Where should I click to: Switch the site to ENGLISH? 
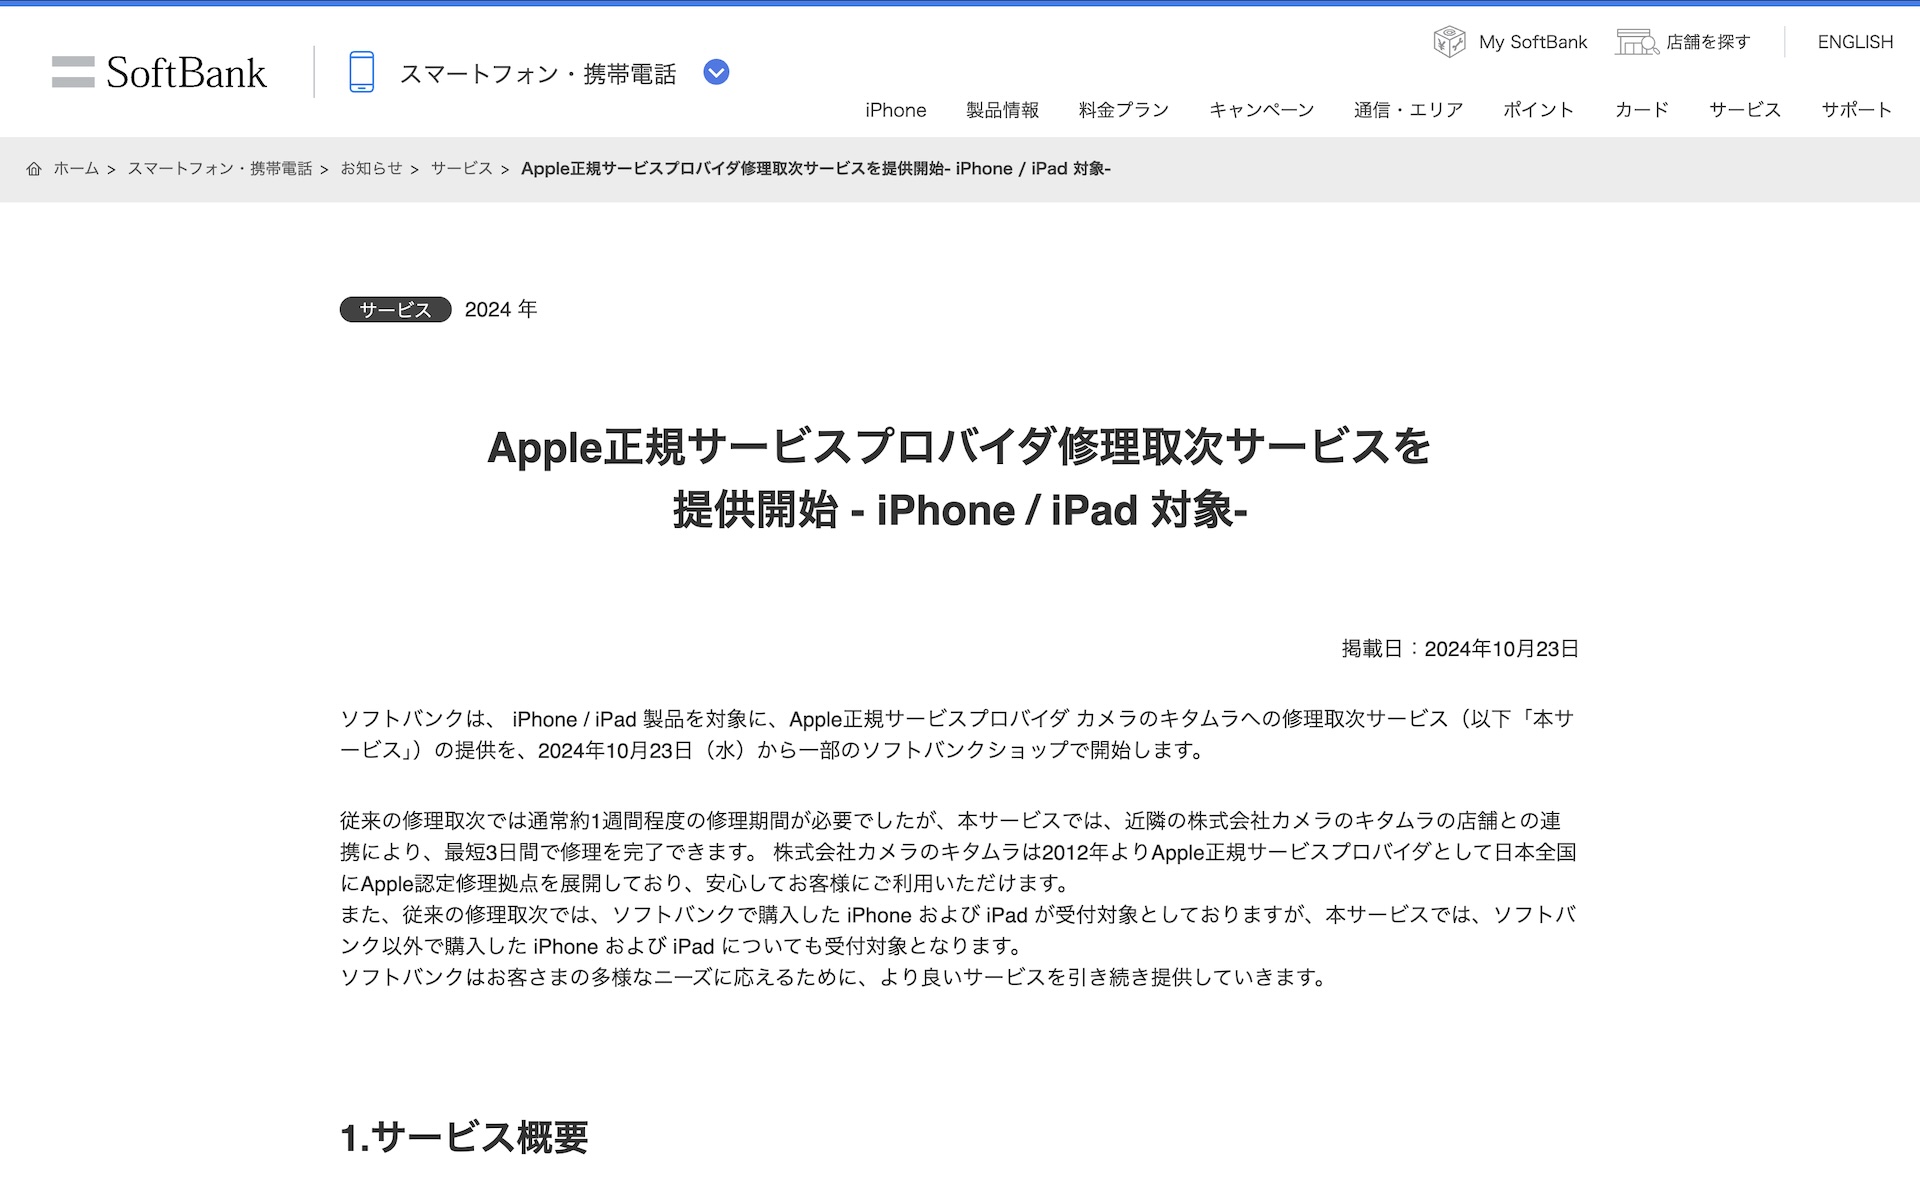point(1855,42)
